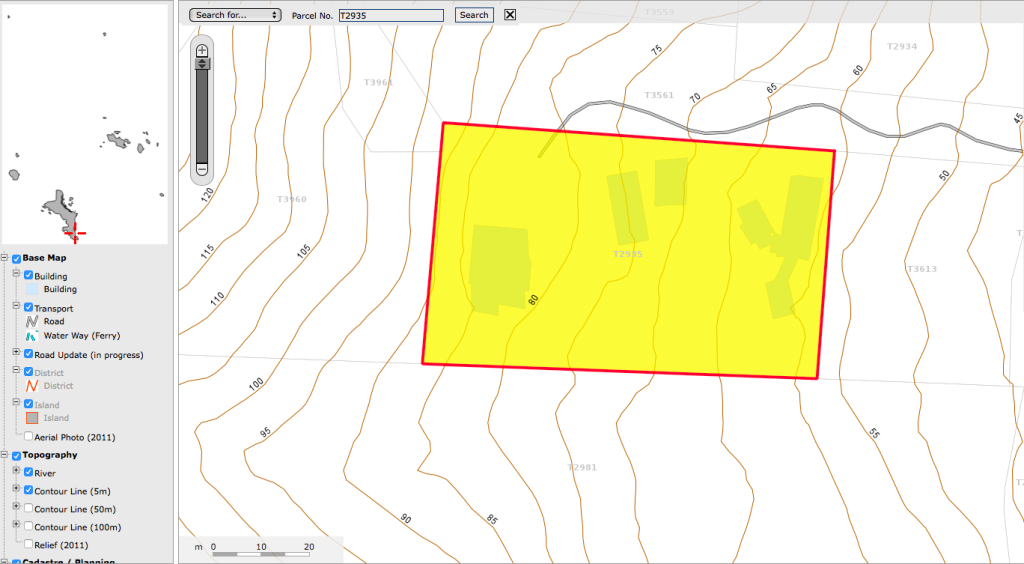
Task: Click the gray Island legend swatch
Action: [32, 418]
